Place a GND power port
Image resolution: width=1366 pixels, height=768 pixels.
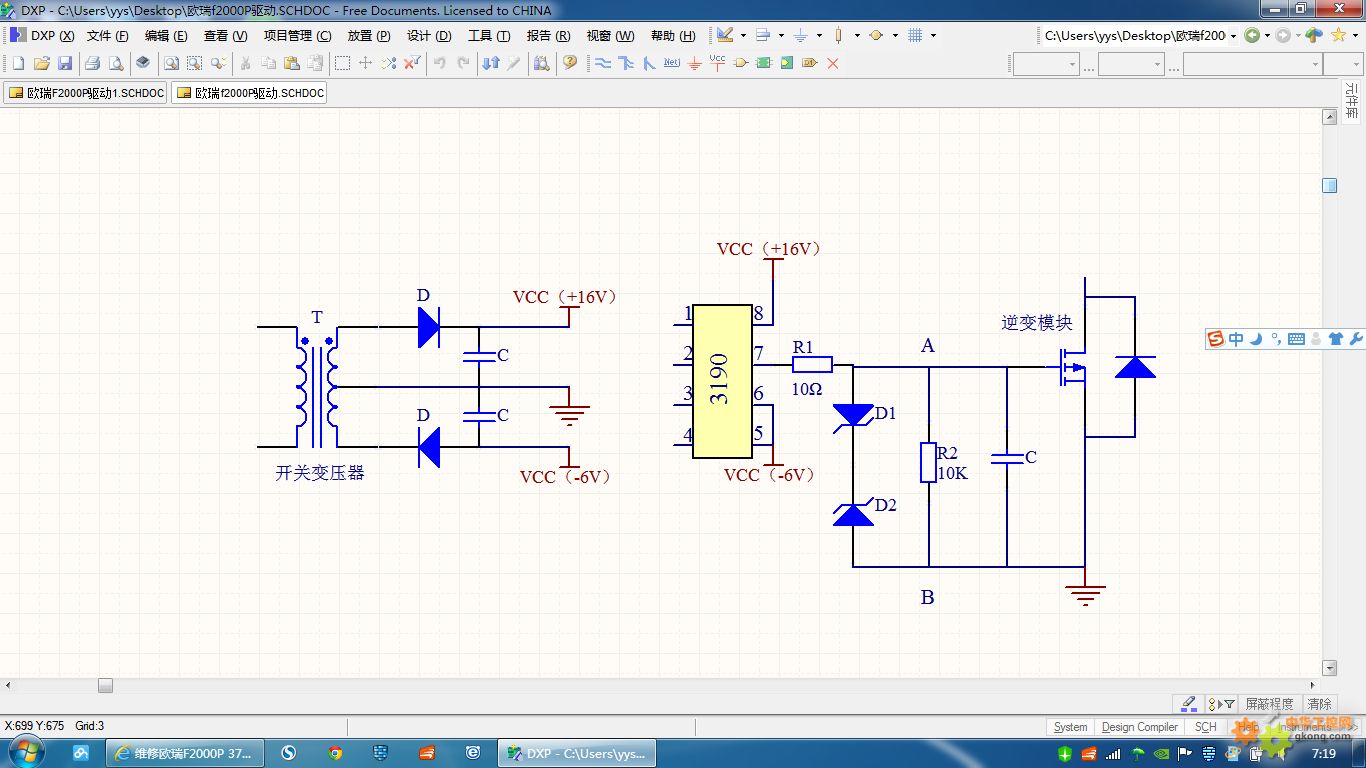coord(695,63)
